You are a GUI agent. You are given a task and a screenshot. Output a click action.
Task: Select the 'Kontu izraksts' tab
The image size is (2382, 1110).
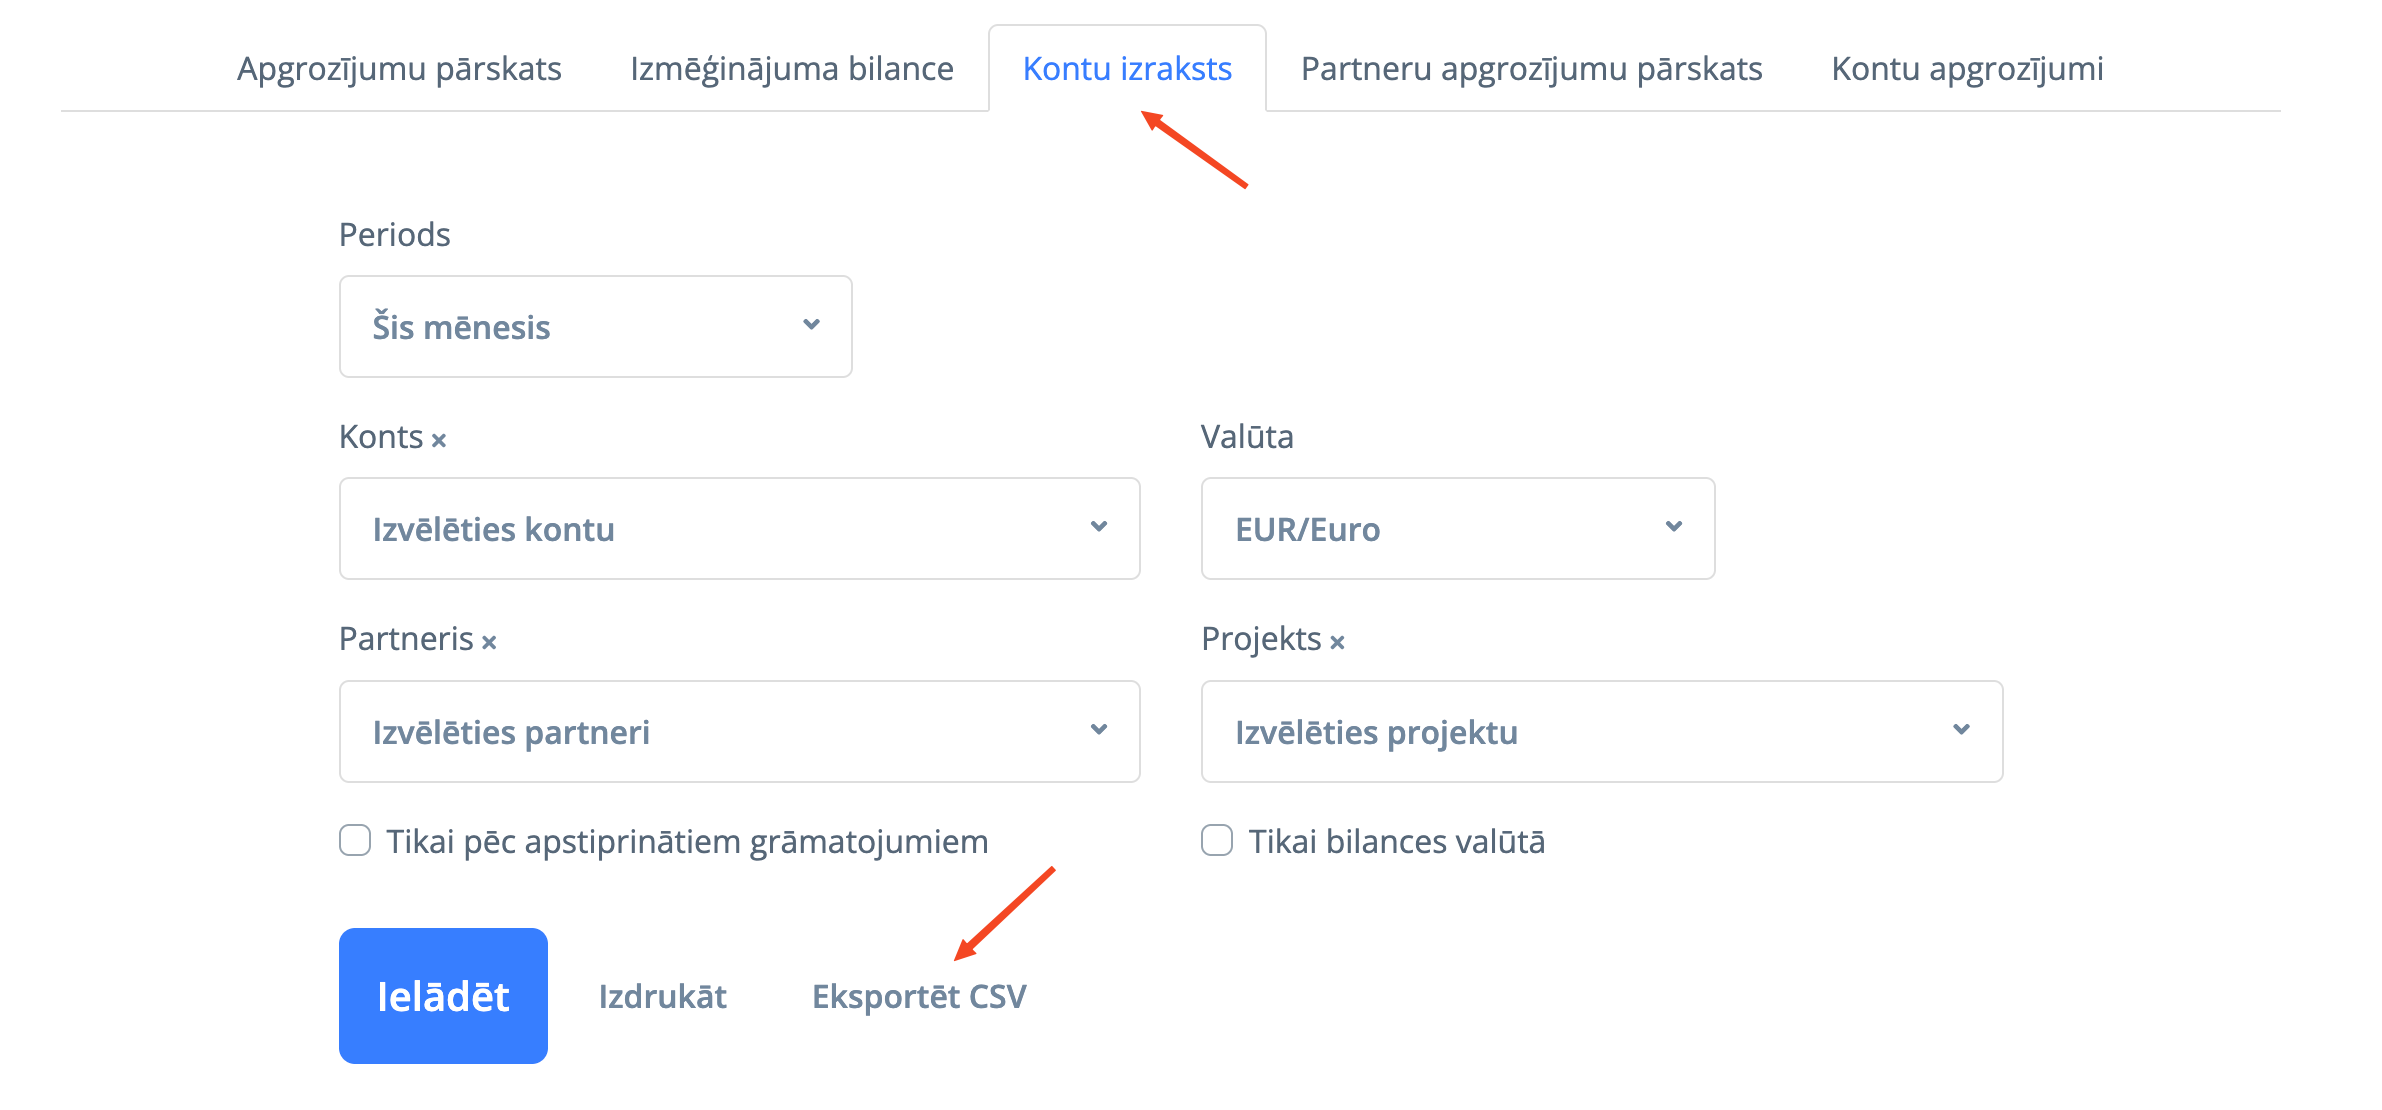[1127, 69]
